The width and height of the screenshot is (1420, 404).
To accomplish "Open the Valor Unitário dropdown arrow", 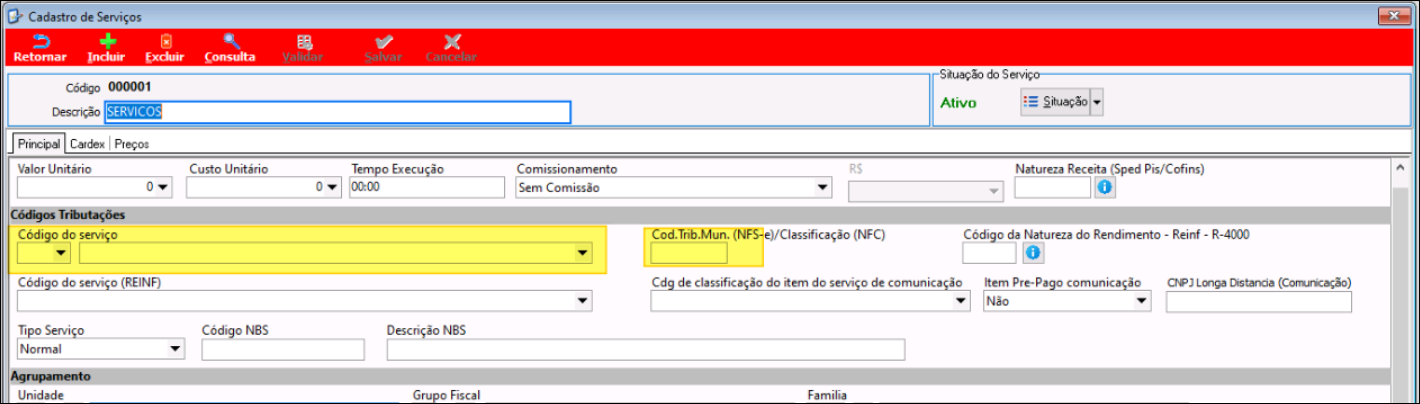I will point(162,187).
